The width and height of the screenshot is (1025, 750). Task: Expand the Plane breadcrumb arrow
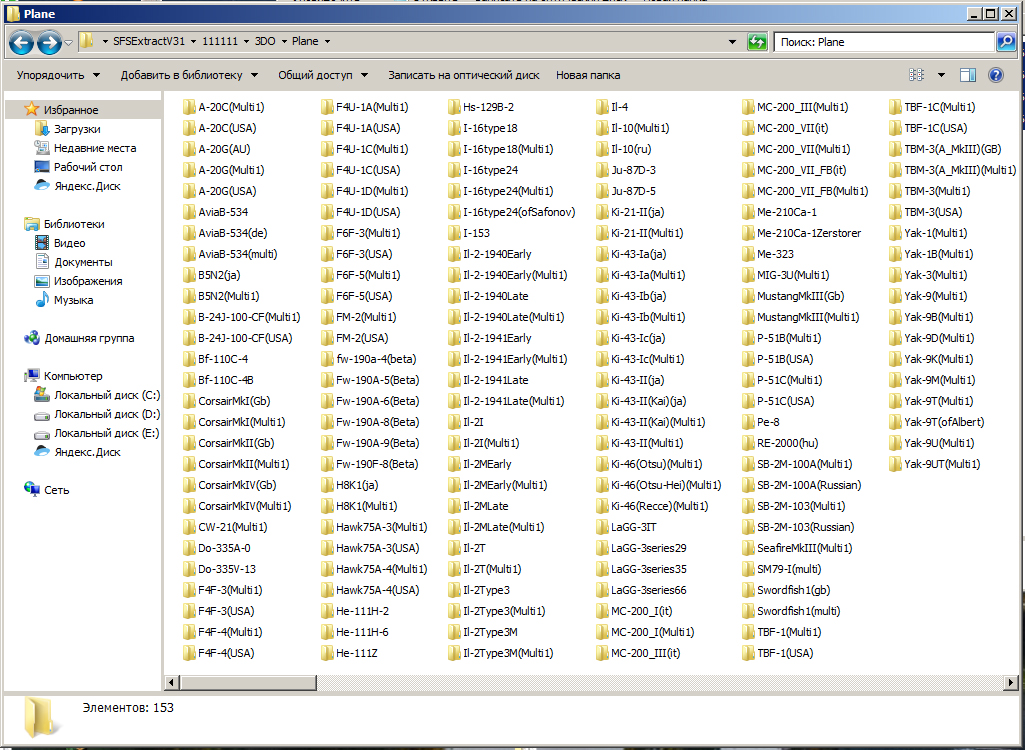pos(328,41)
